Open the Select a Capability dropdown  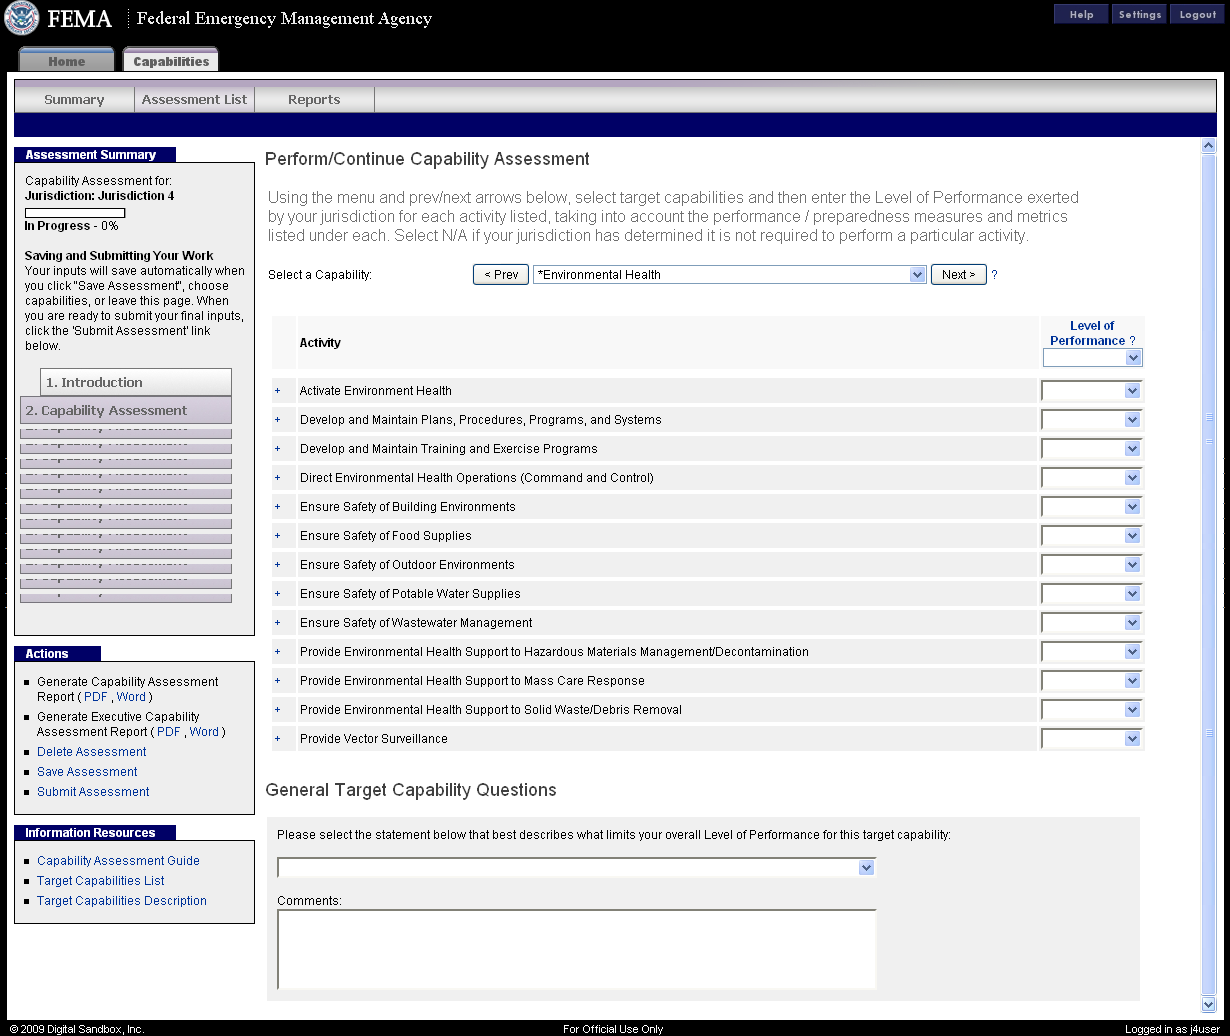(730, 275)
